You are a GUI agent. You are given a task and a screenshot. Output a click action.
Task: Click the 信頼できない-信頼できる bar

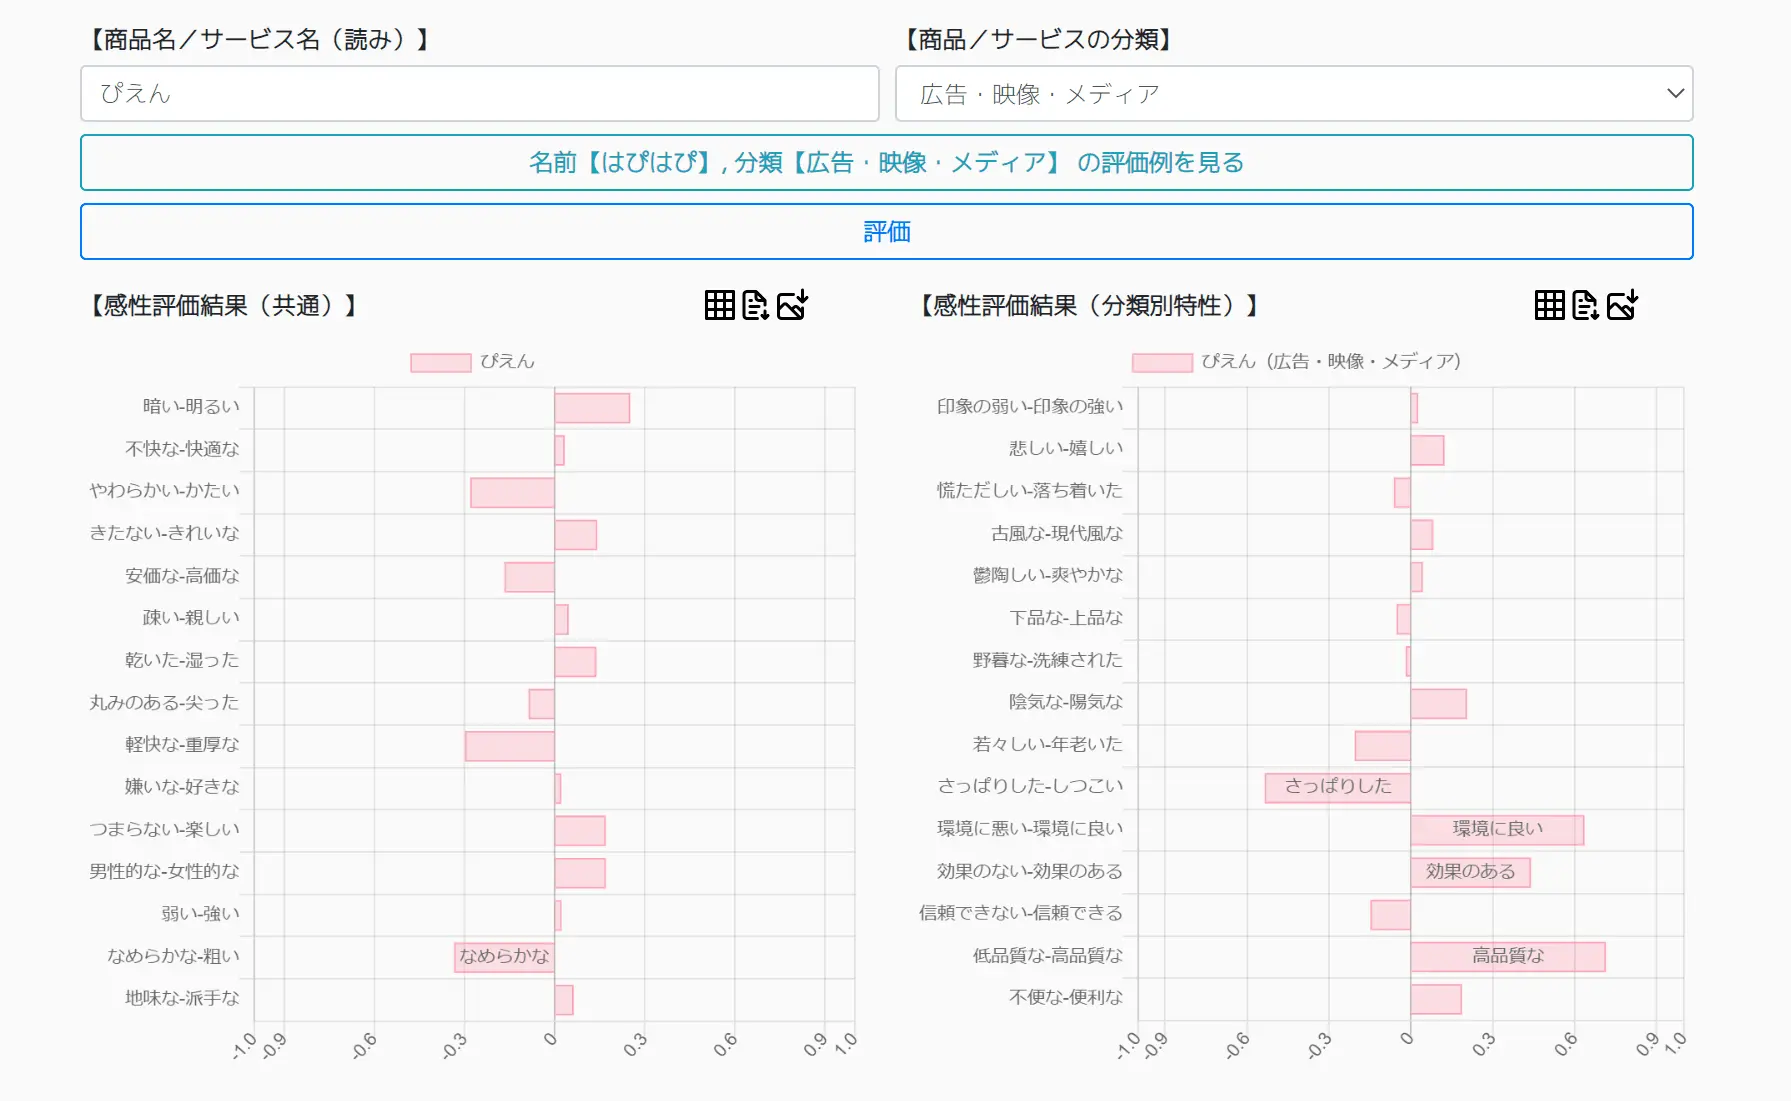[1391, 914]
